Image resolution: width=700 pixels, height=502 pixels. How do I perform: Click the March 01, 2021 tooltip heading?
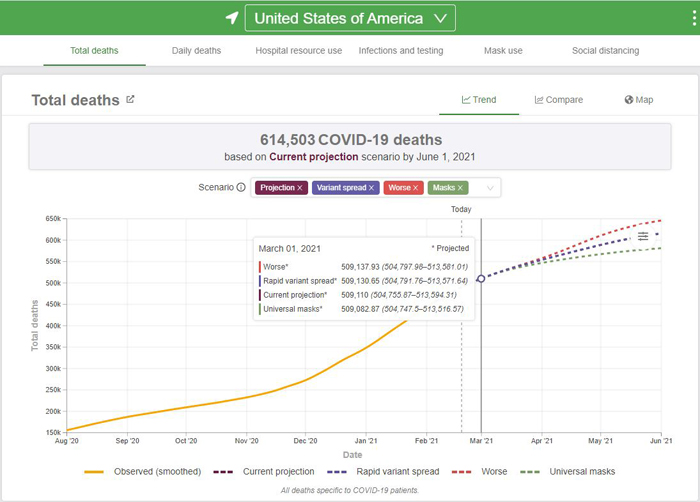289,249
